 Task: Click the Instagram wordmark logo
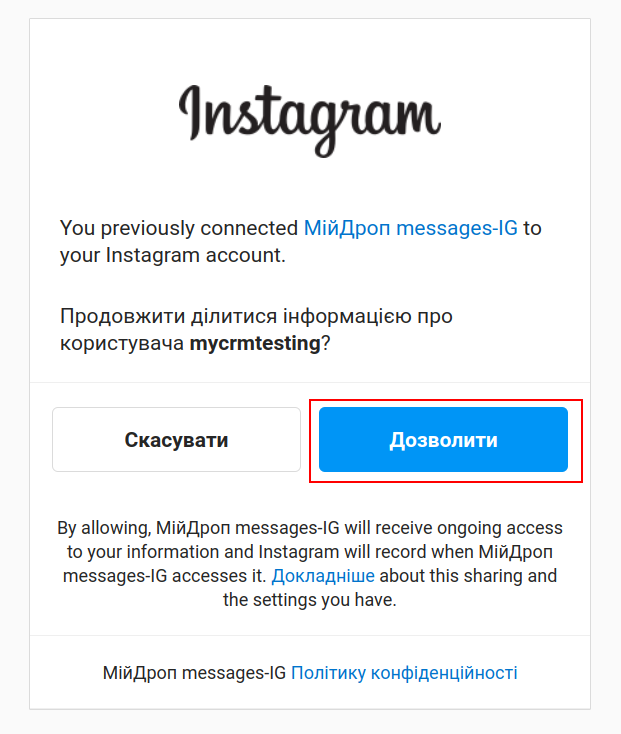tap(310, 121)
